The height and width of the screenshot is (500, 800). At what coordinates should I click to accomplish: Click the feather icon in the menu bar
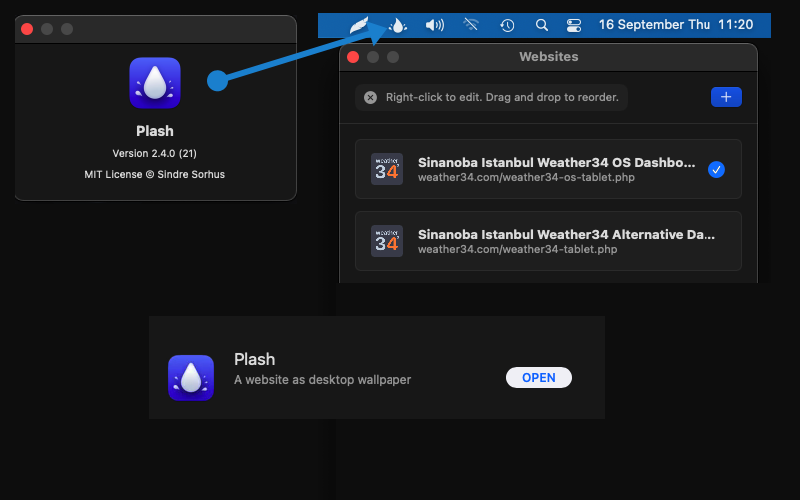coord(359,25)
